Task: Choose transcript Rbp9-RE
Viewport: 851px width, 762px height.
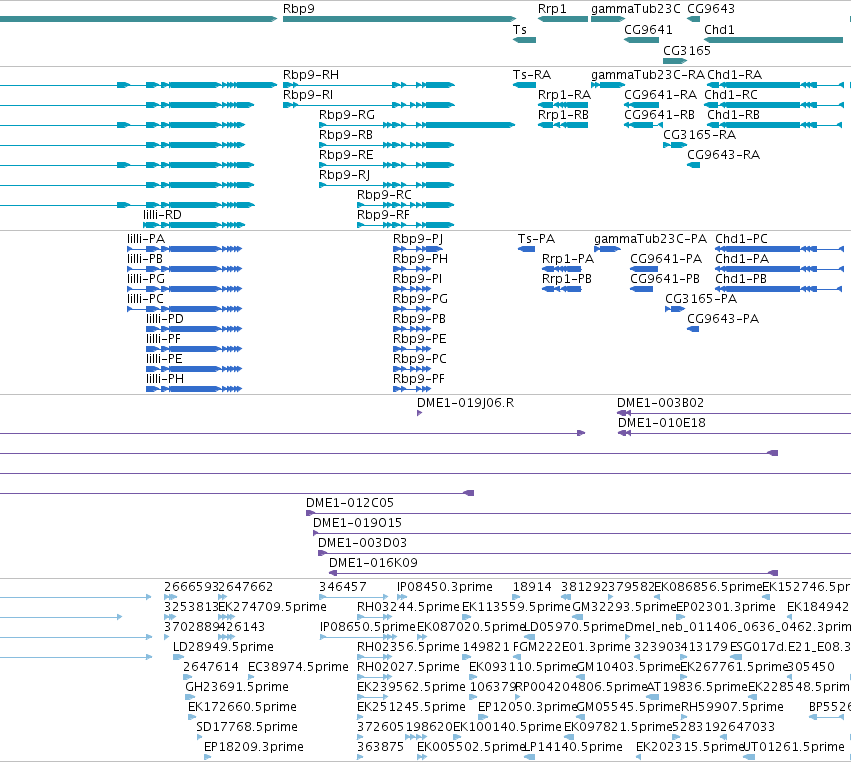Action: 346,155
